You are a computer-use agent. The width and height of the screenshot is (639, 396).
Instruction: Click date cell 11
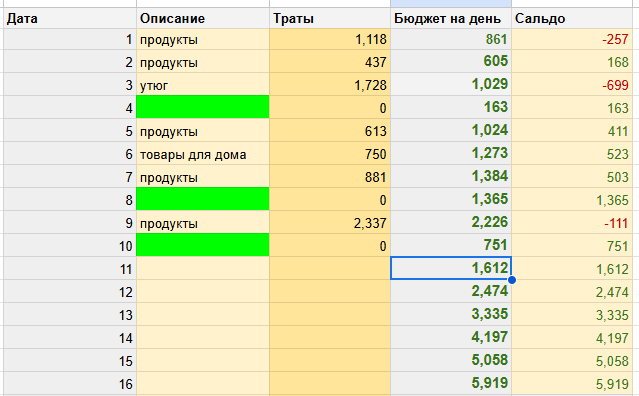click(x=70, y=269)
